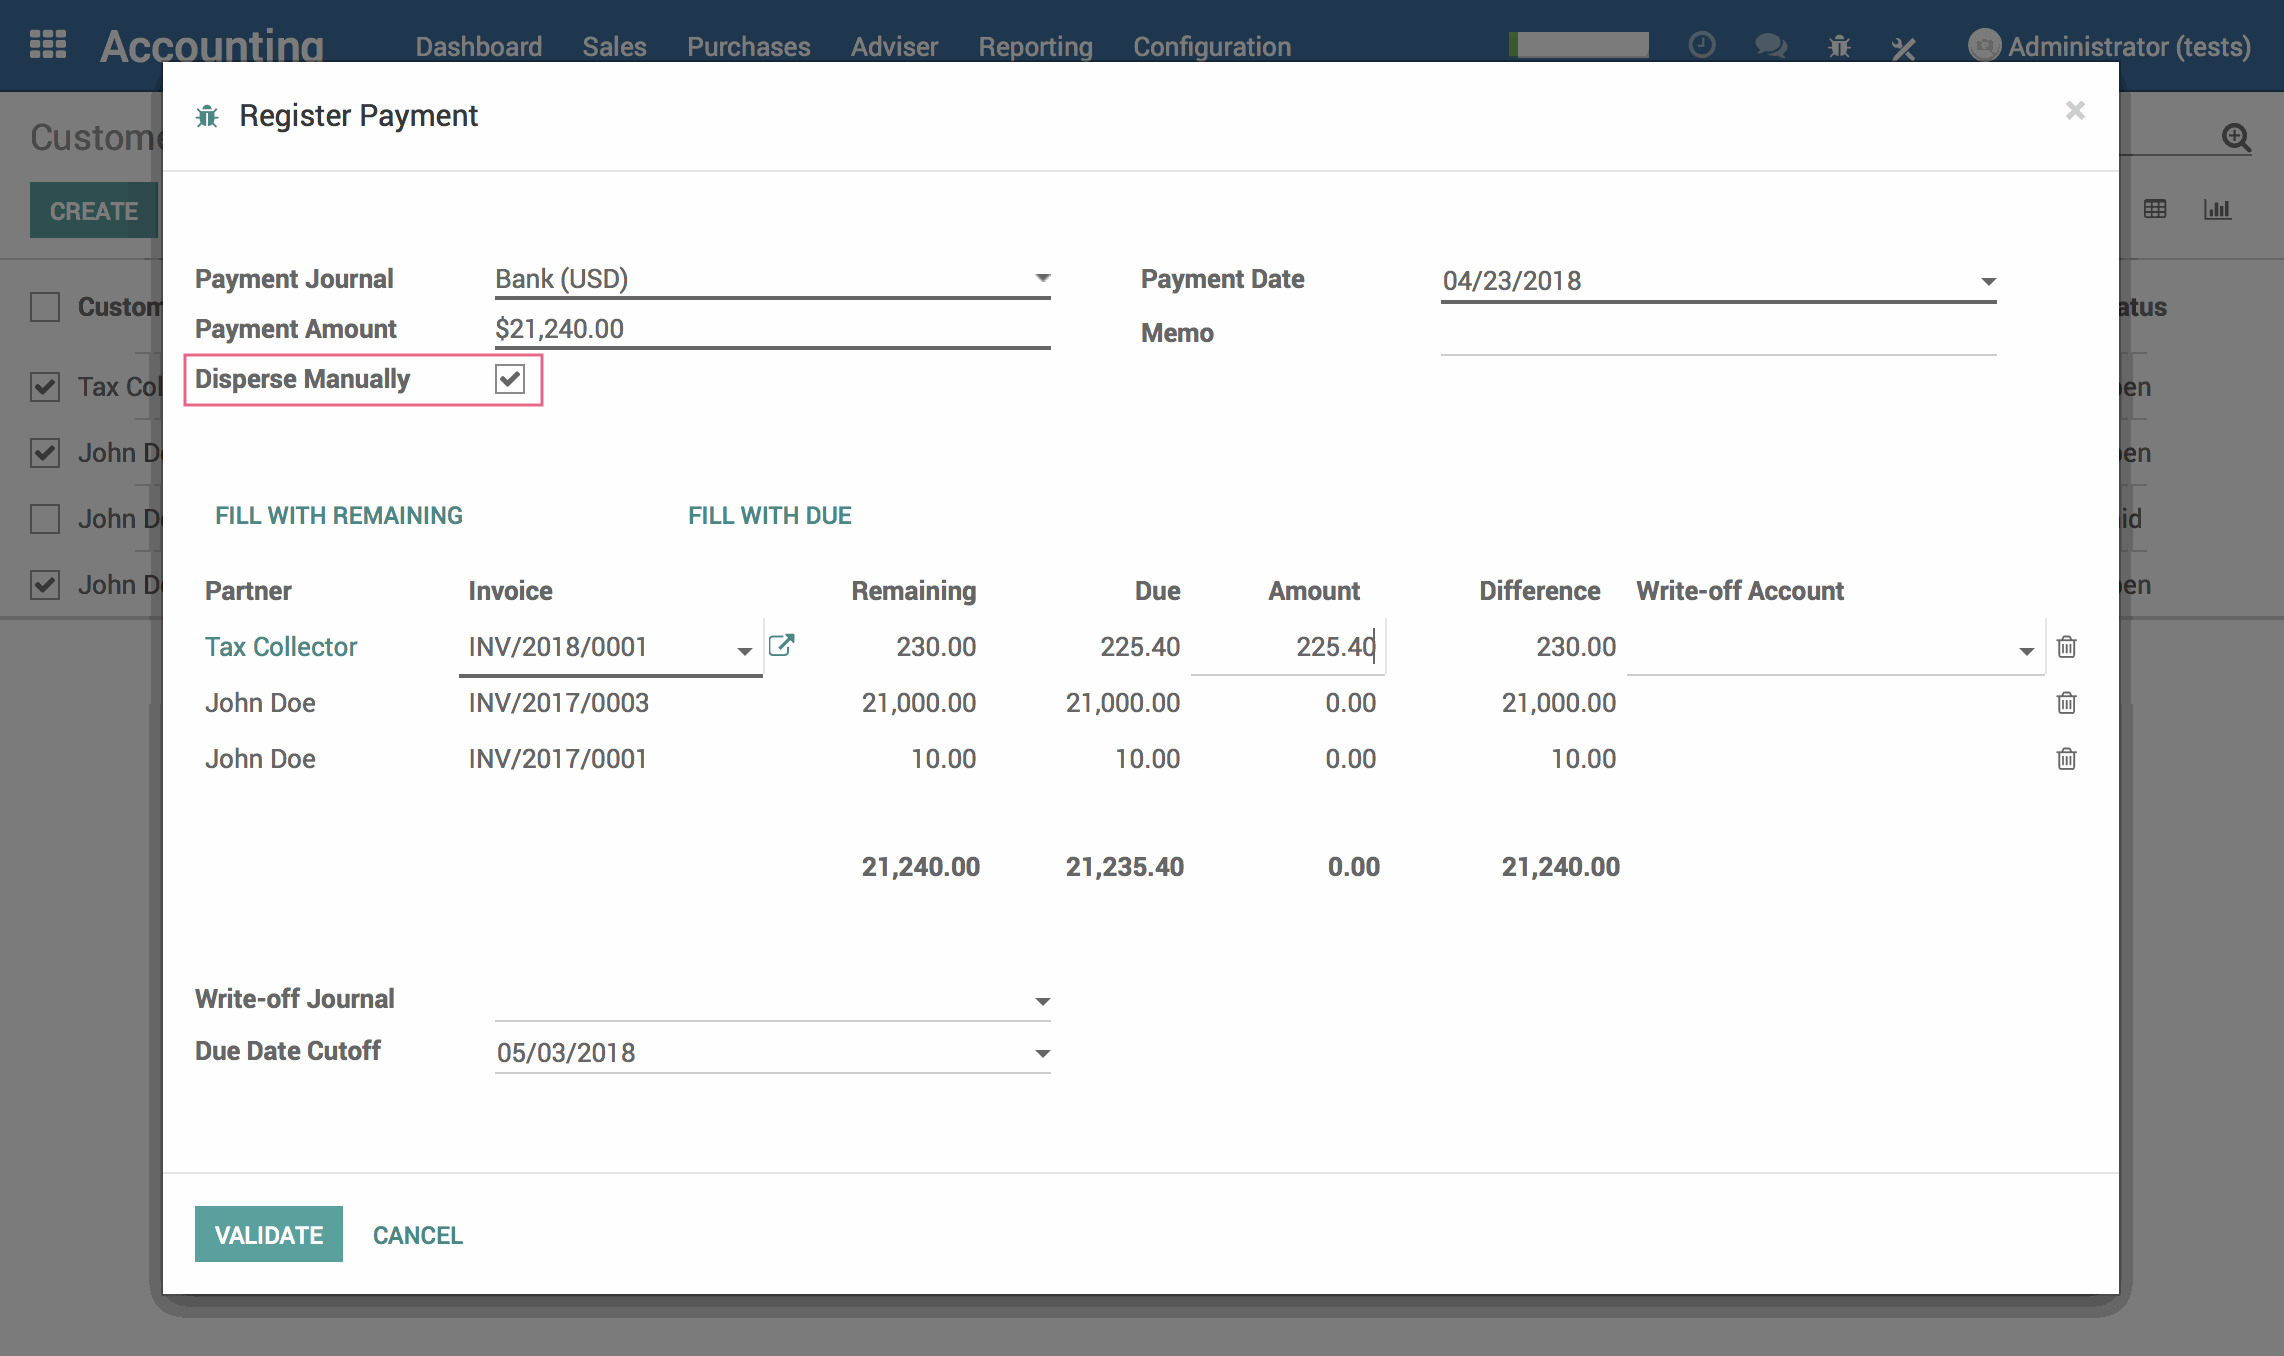Open the Due Date Cutoff dropdown
2284x1356 pixels.
pos(1042,1053)
